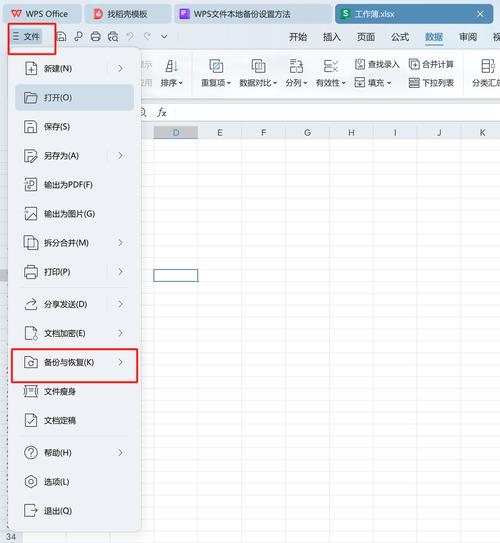Viewport: 500px width, 543px height.
Task: Choose 另存为(A) in the file menu
Action: (74, 155)
